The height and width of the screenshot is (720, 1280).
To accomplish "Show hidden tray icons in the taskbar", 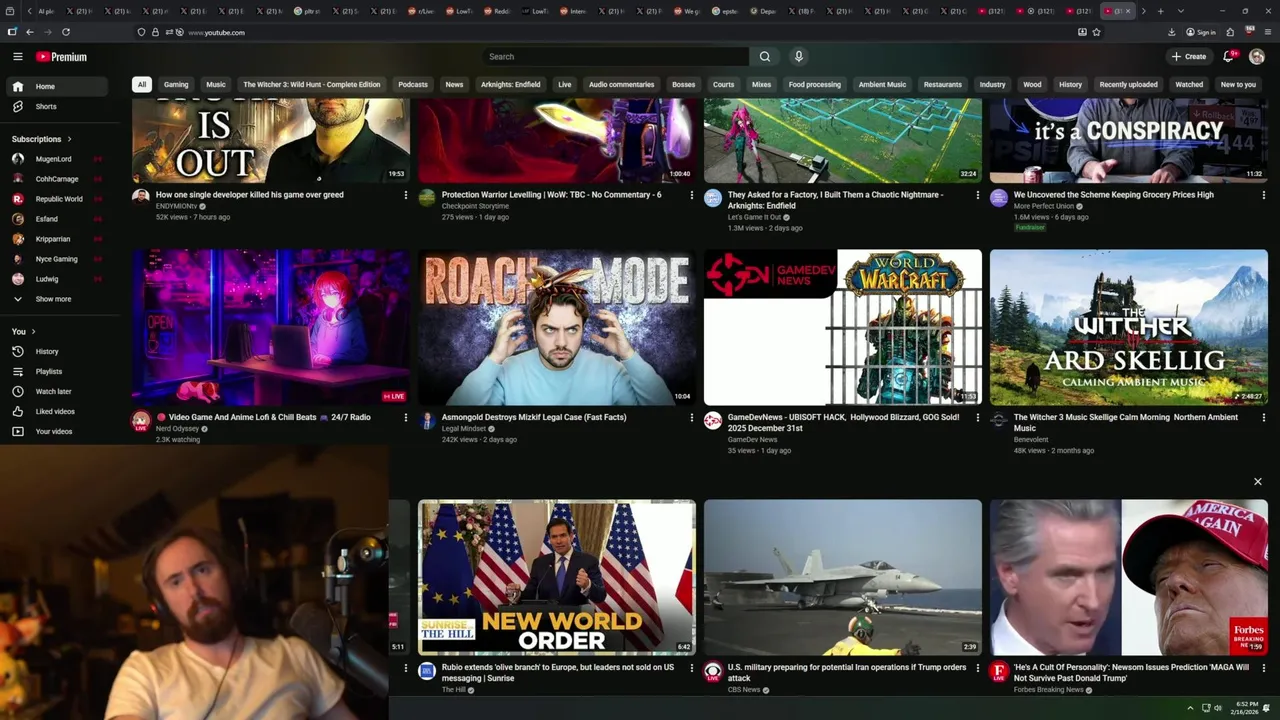I will tap(1190, 708).
